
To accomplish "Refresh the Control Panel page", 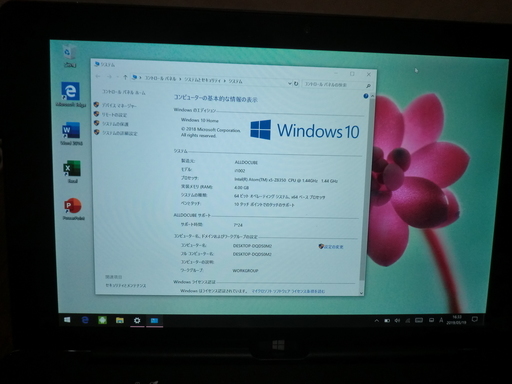I will (296, 83).
